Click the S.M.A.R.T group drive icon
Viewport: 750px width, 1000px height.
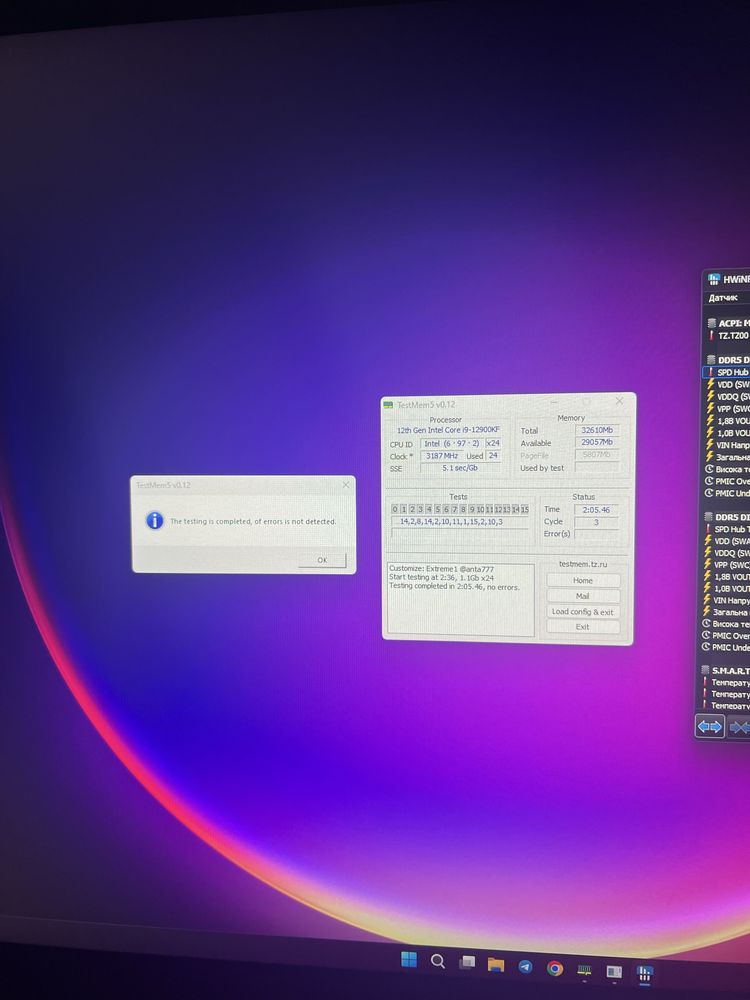click(x=705, y=670)
